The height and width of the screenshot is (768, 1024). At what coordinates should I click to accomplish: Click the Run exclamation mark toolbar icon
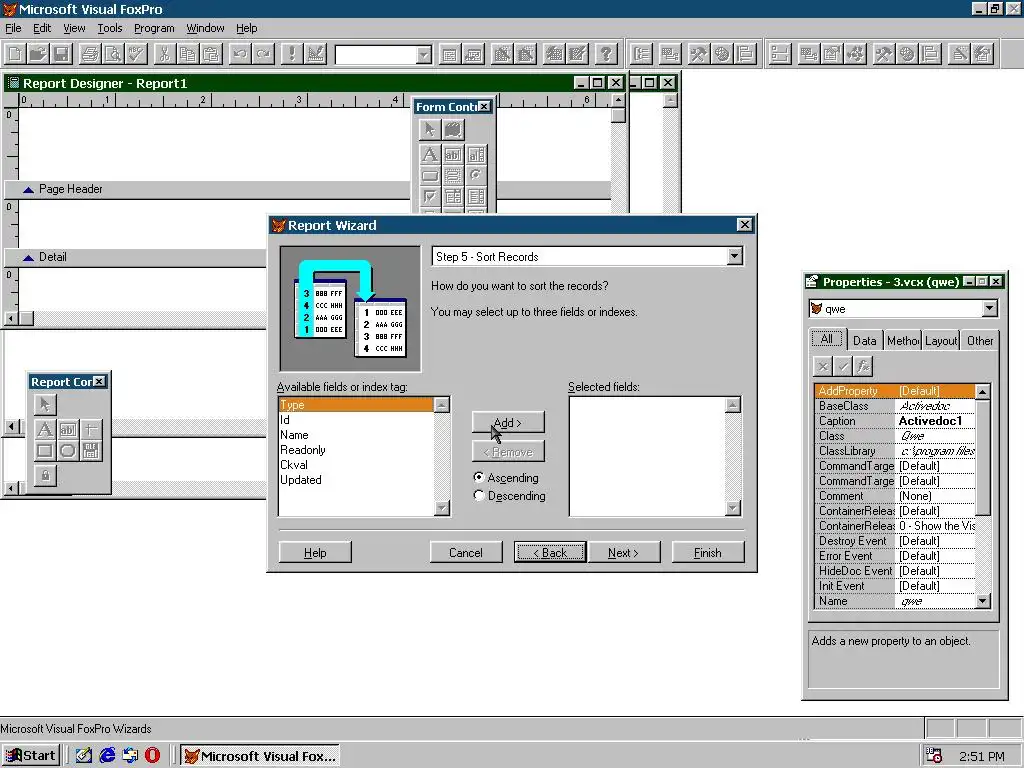coord(291,54)
